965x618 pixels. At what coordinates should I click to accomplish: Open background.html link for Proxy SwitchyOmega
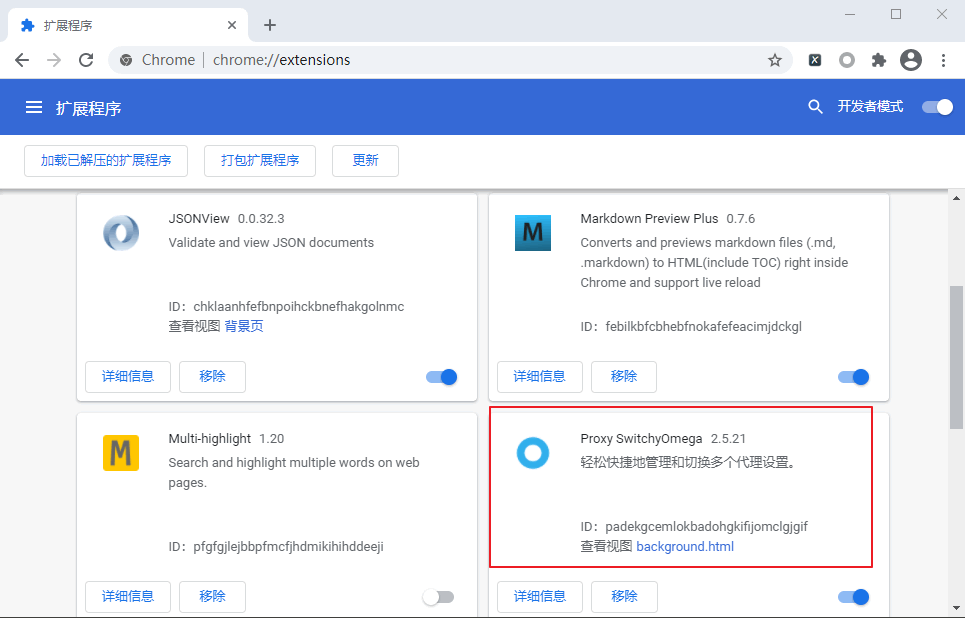pos(685,546)
